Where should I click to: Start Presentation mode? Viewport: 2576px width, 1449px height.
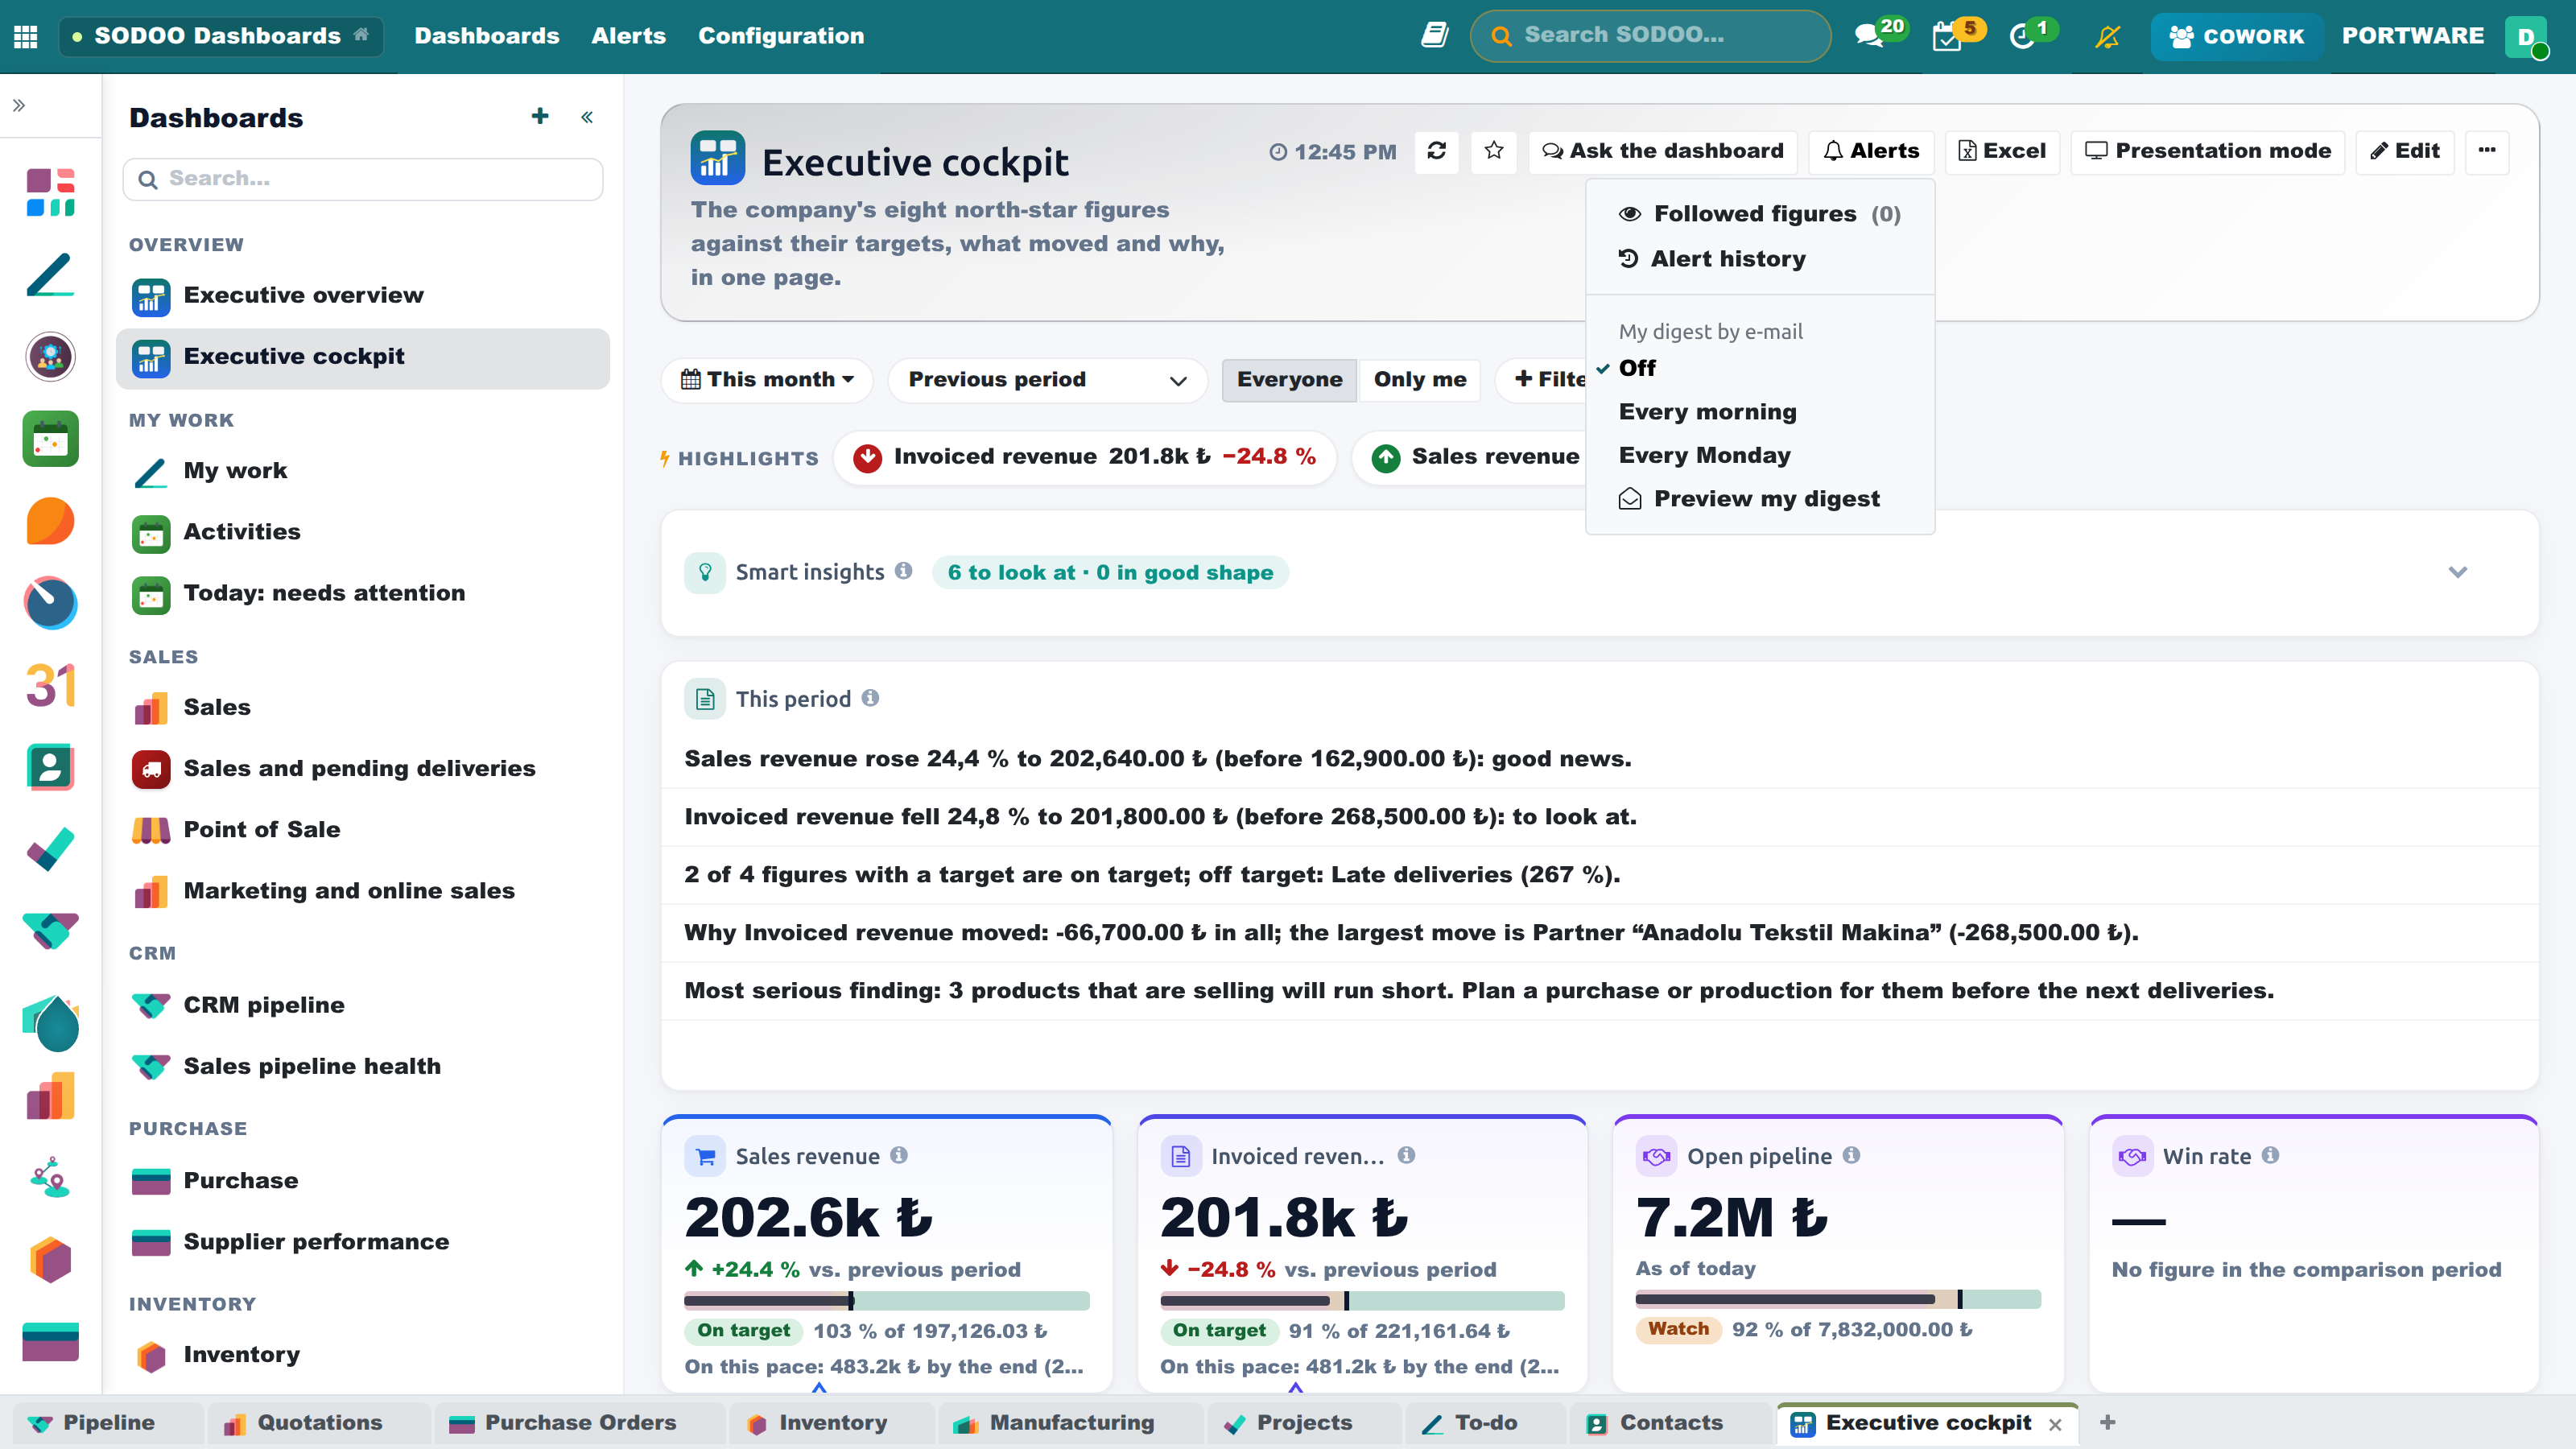coord(2207,151)
